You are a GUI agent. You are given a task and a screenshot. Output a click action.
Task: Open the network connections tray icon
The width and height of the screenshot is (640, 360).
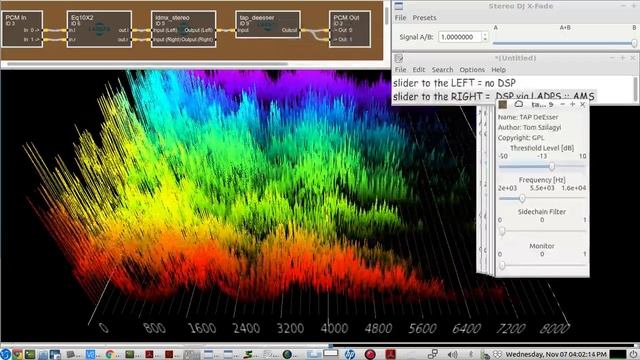click(433, 354)
